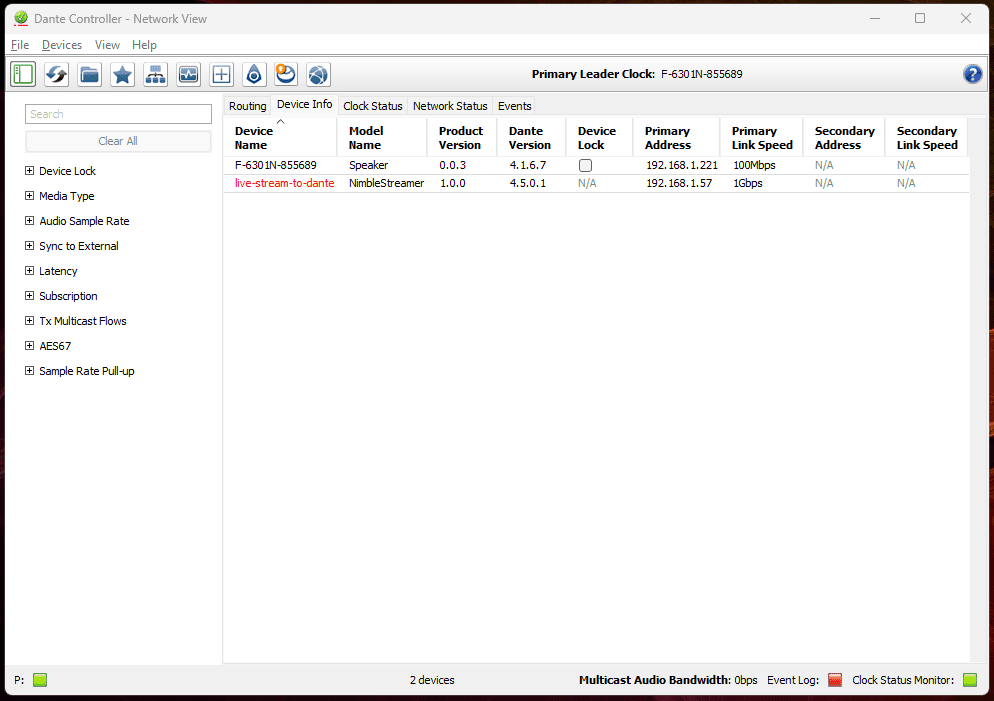Click the 4.1.6.7 Dante version cell

528,165
